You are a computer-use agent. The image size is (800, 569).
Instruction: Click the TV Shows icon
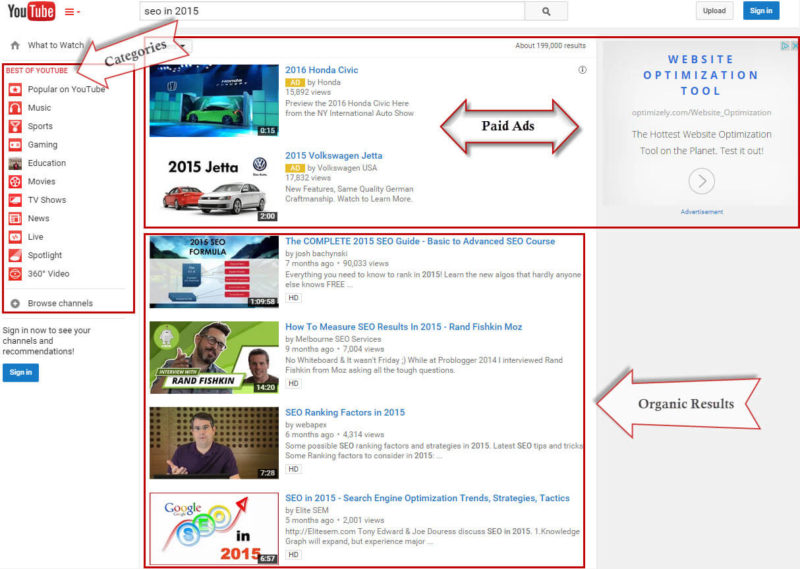coord(15,200)
